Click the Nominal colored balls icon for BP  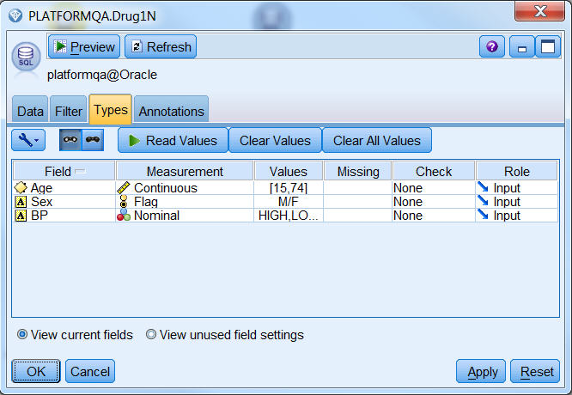coord(124,215)
